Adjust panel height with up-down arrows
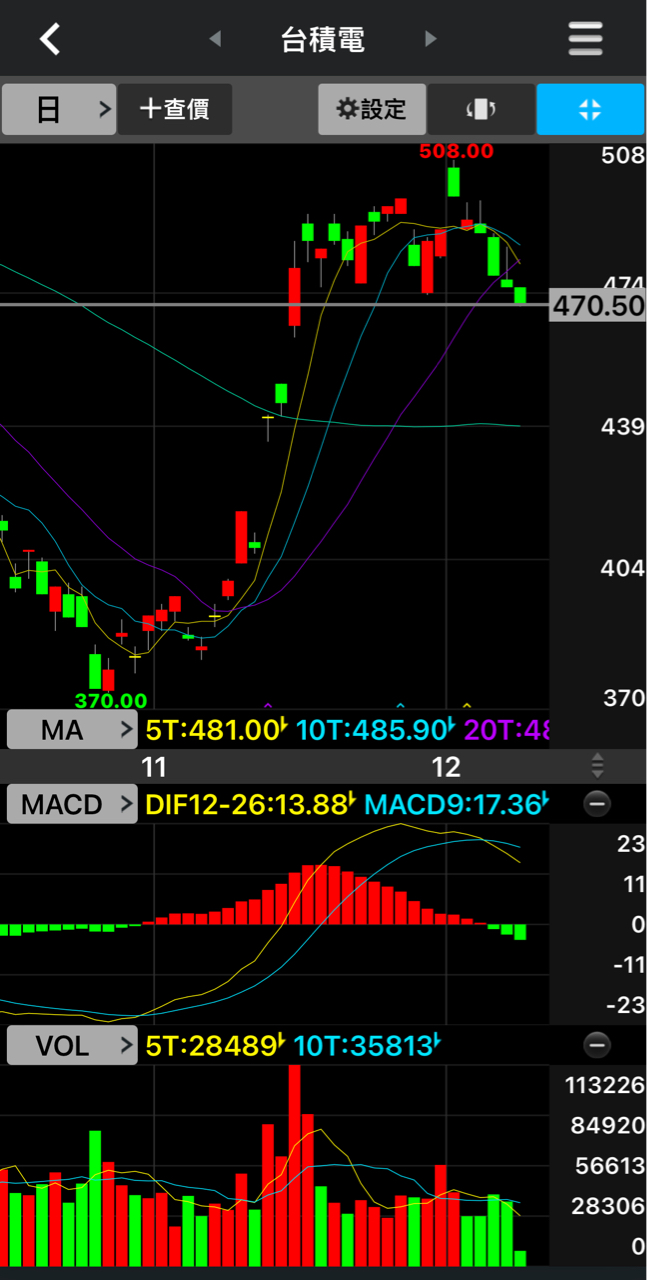Viewport: 647px width, 1280px height. [x=597, y=766]
